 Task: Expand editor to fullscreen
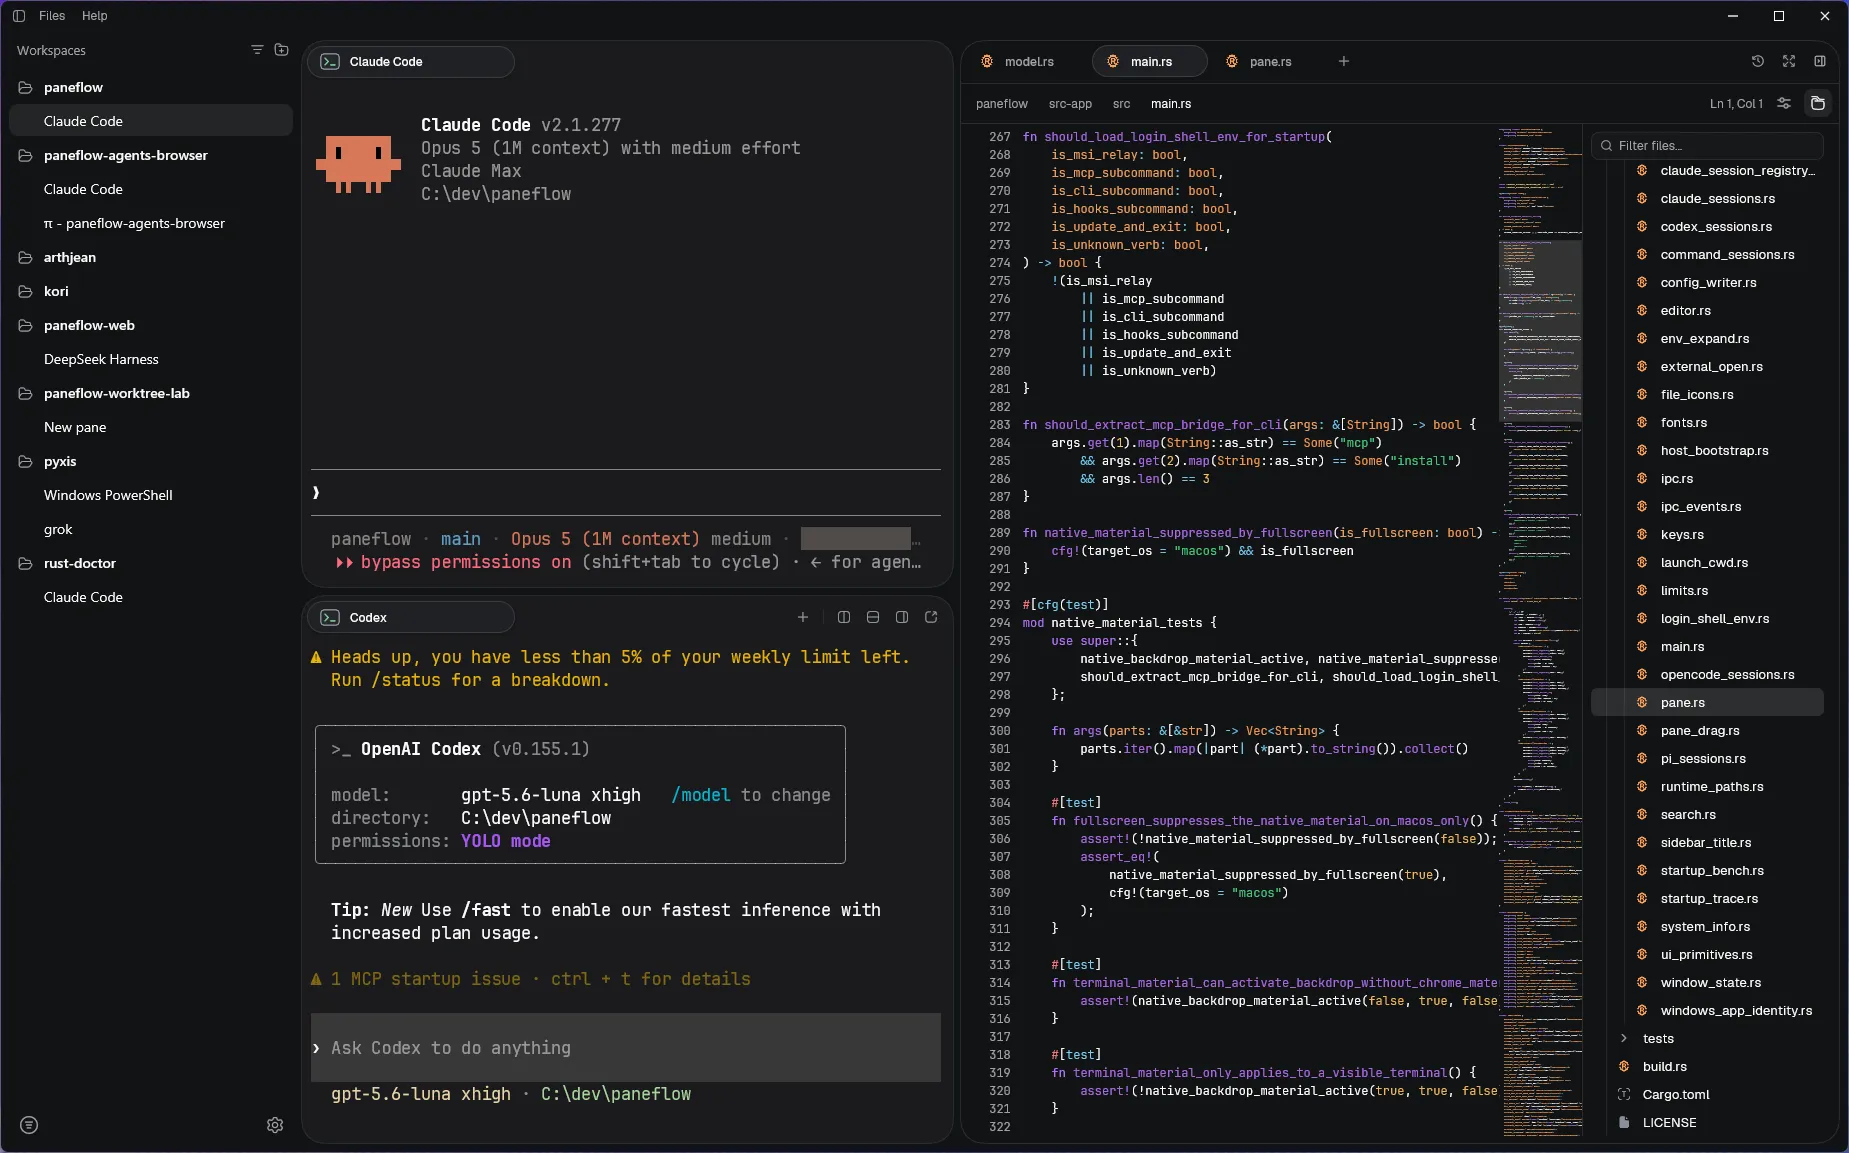pos(1789,61)
